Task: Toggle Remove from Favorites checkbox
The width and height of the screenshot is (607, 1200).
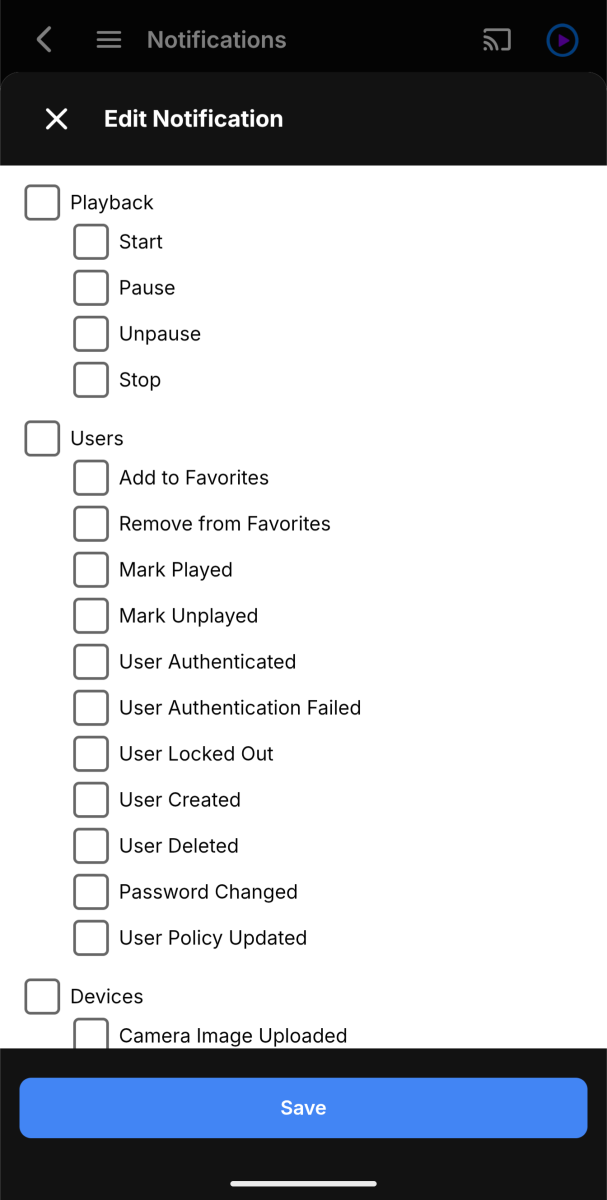Action: 90,523
